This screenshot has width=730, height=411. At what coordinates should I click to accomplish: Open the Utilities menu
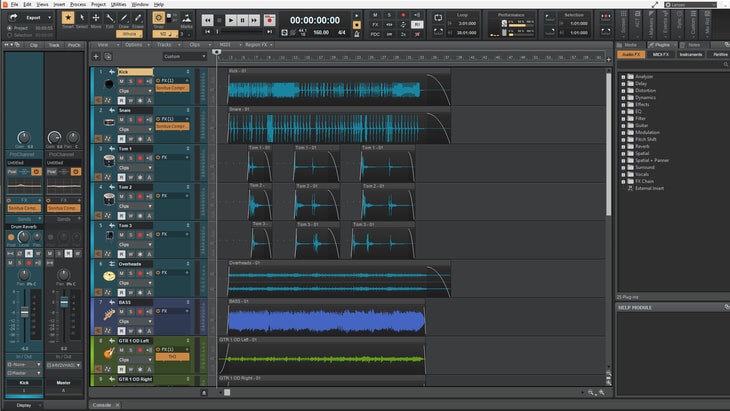118,4
